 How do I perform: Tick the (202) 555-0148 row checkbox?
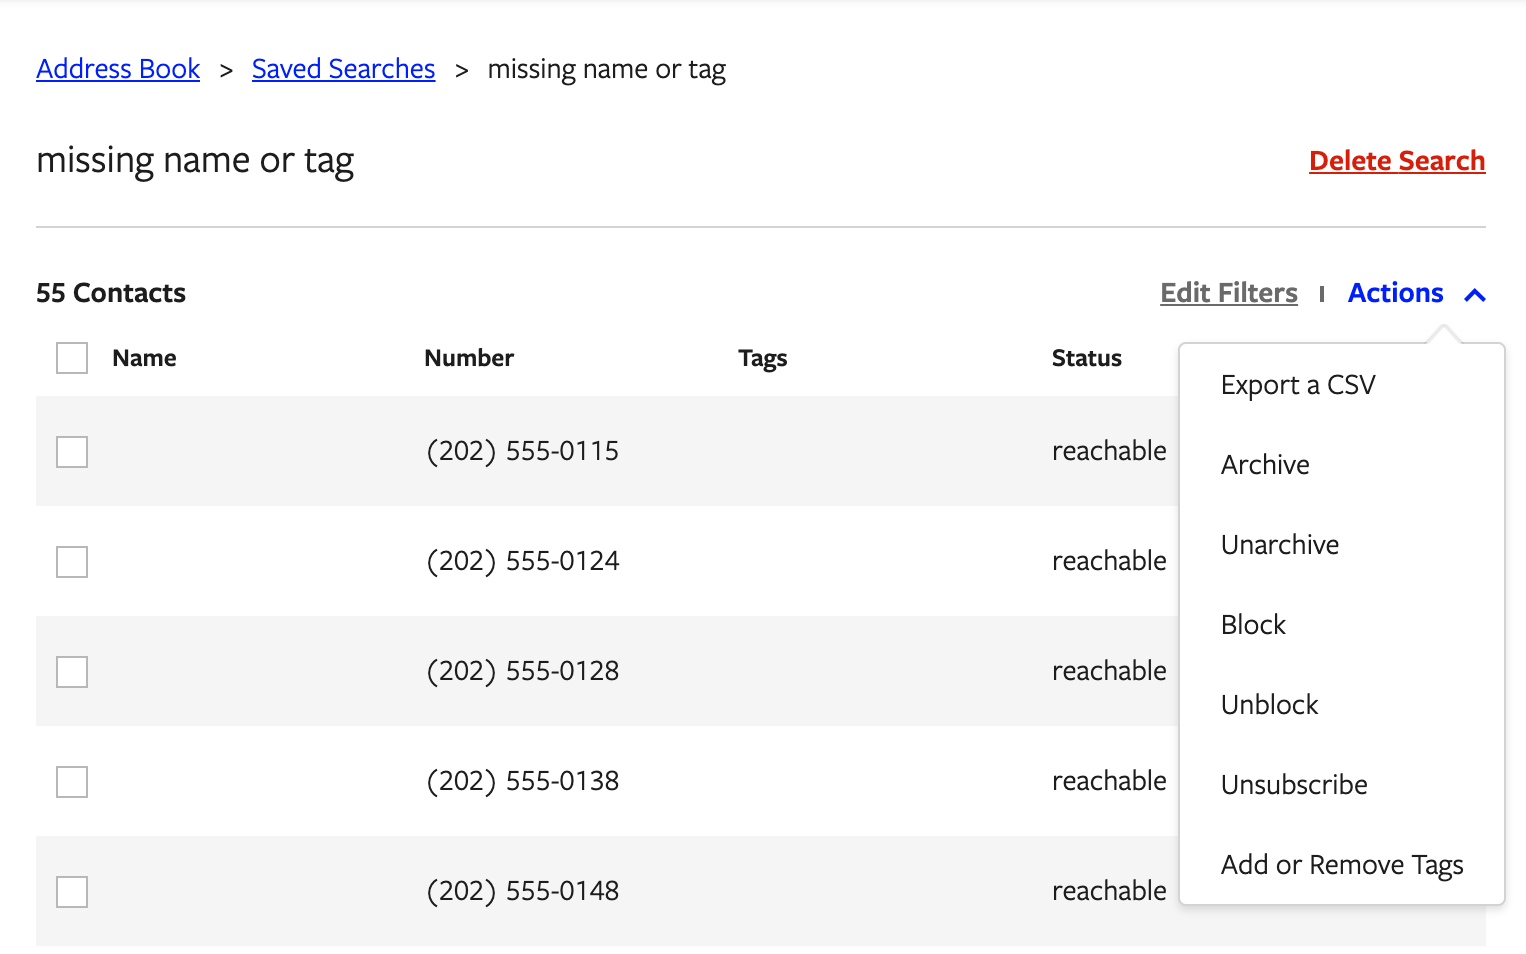(72, 892)
